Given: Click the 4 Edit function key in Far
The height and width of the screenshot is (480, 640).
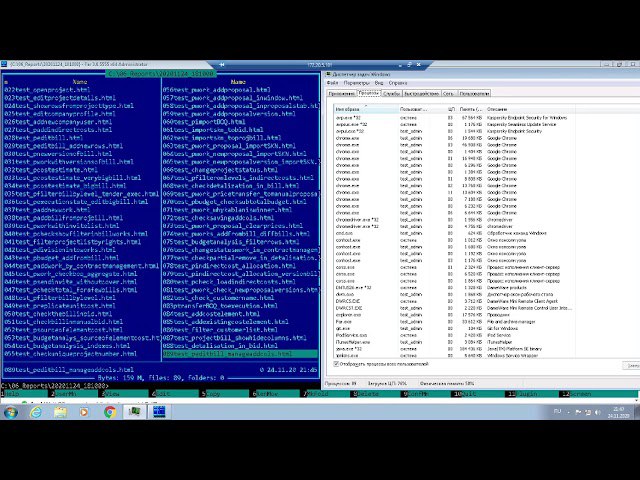Looking at the screenshot, I should pyautogui.click(x=176, y=394).
